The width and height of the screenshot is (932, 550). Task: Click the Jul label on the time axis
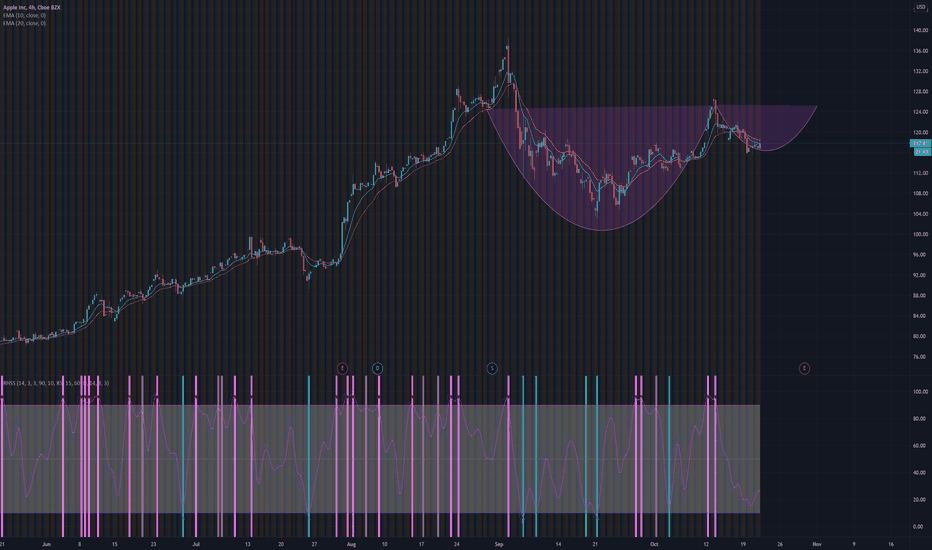[196, 544]
